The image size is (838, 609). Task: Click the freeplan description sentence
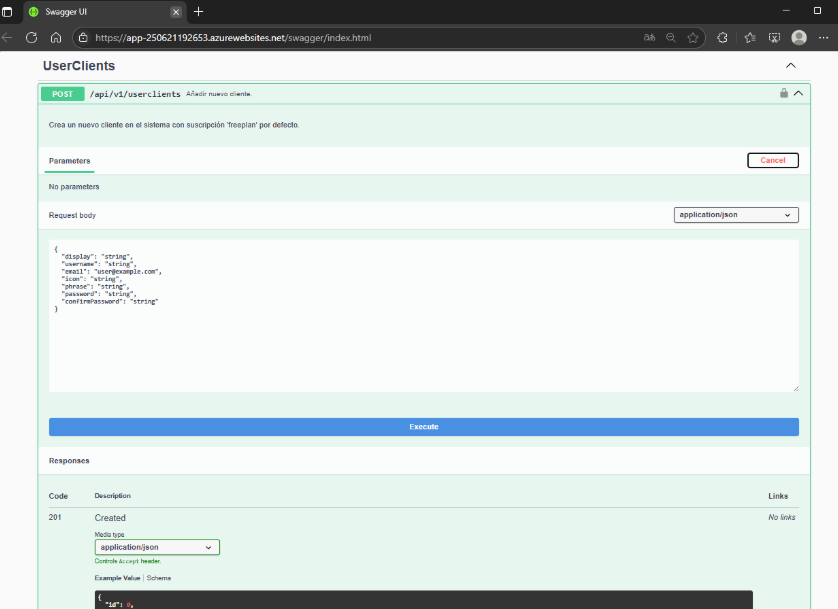(174, 125)
